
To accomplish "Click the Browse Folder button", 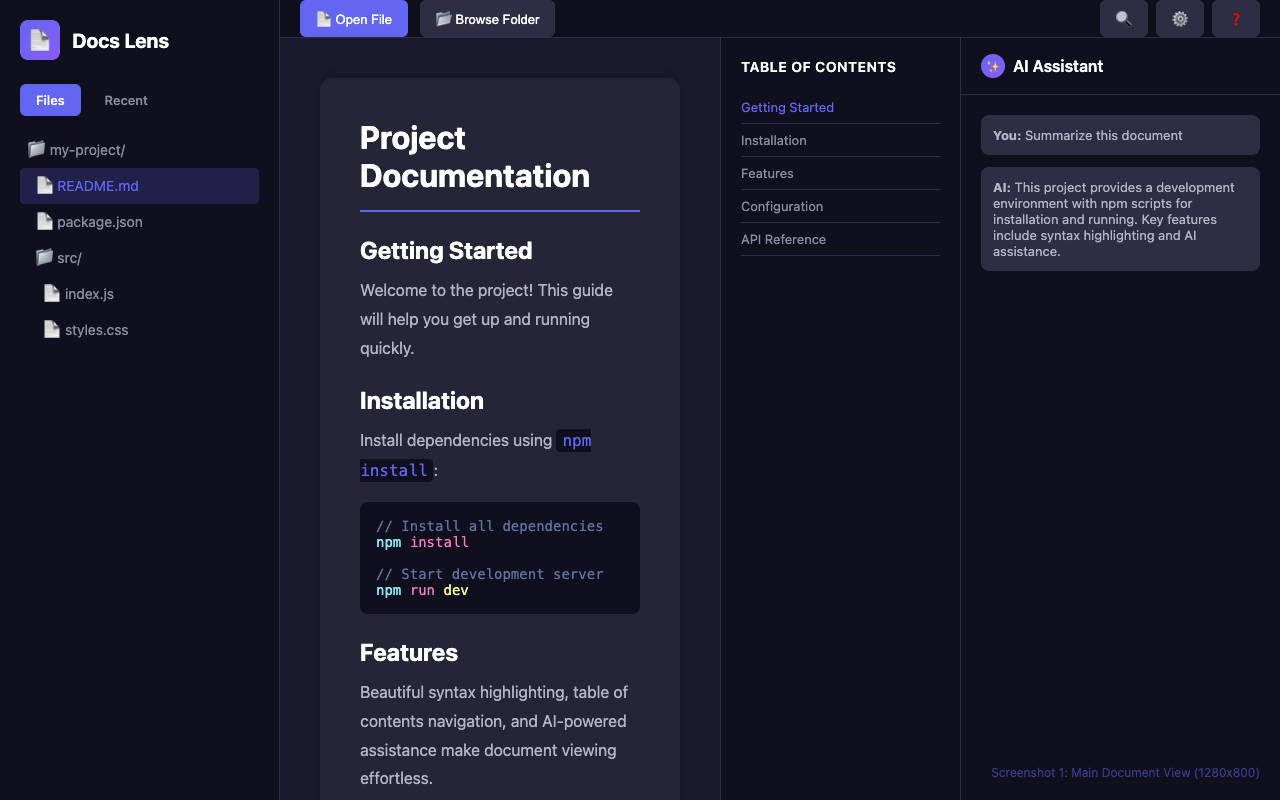I will coord(487,19).
